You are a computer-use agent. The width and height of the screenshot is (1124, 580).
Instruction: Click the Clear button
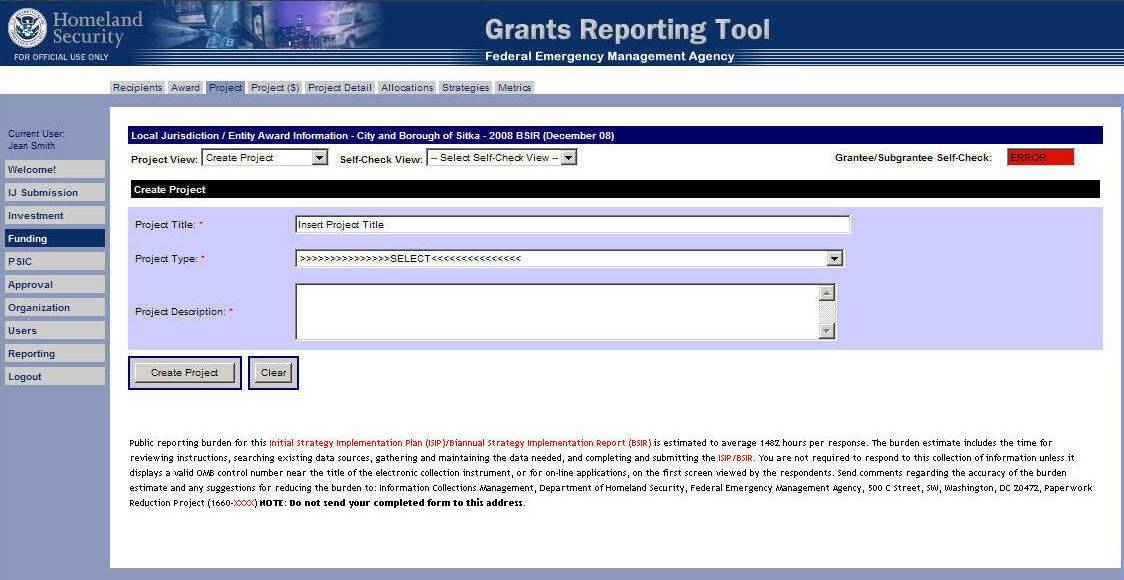(x=273, y=373)
